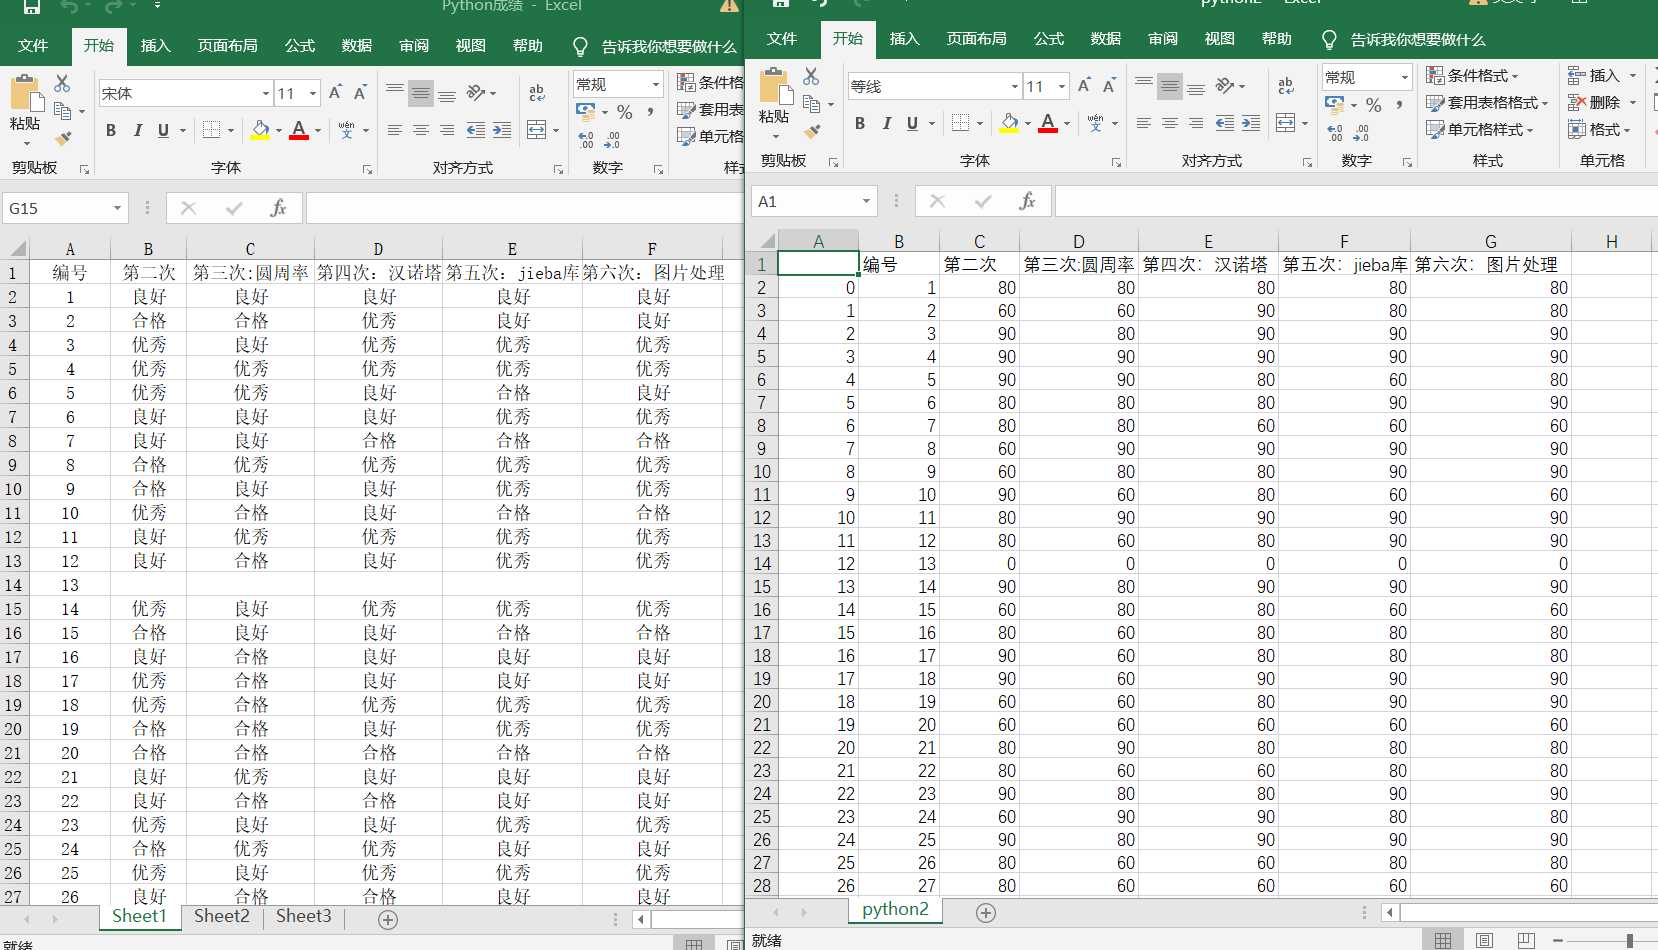Switch to Sheet2 tab
1658x950 pixels.
tap(221, 916)
